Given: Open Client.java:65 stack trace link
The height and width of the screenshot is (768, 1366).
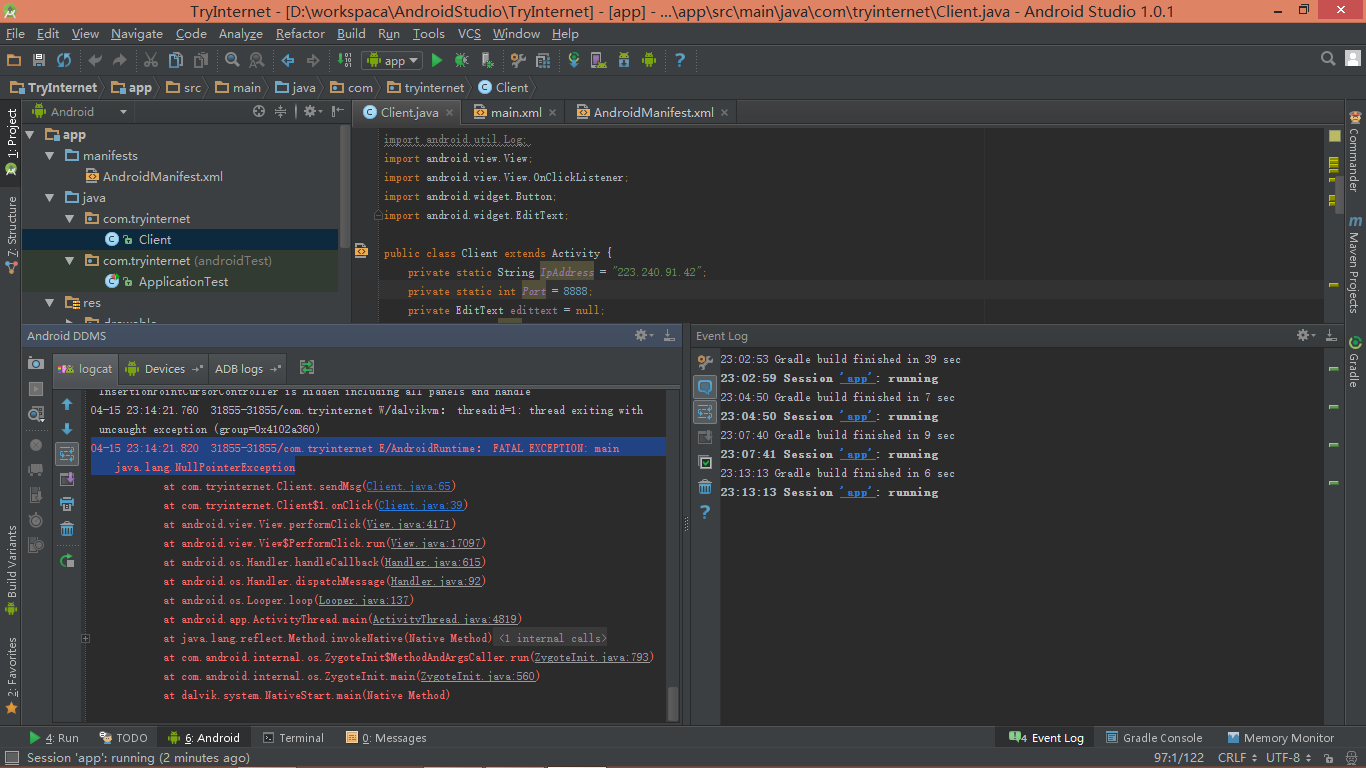Looking at the screenshot, I should 408,486.
